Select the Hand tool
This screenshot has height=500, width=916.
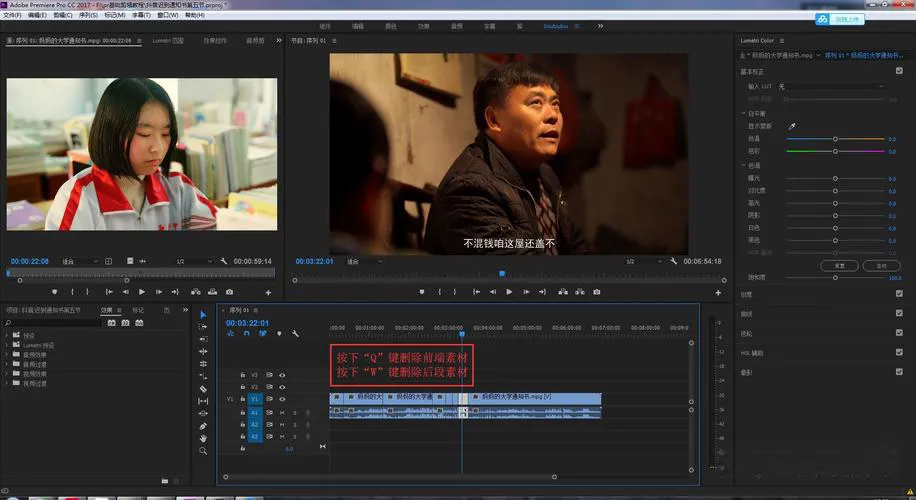[x=204, y=438]
